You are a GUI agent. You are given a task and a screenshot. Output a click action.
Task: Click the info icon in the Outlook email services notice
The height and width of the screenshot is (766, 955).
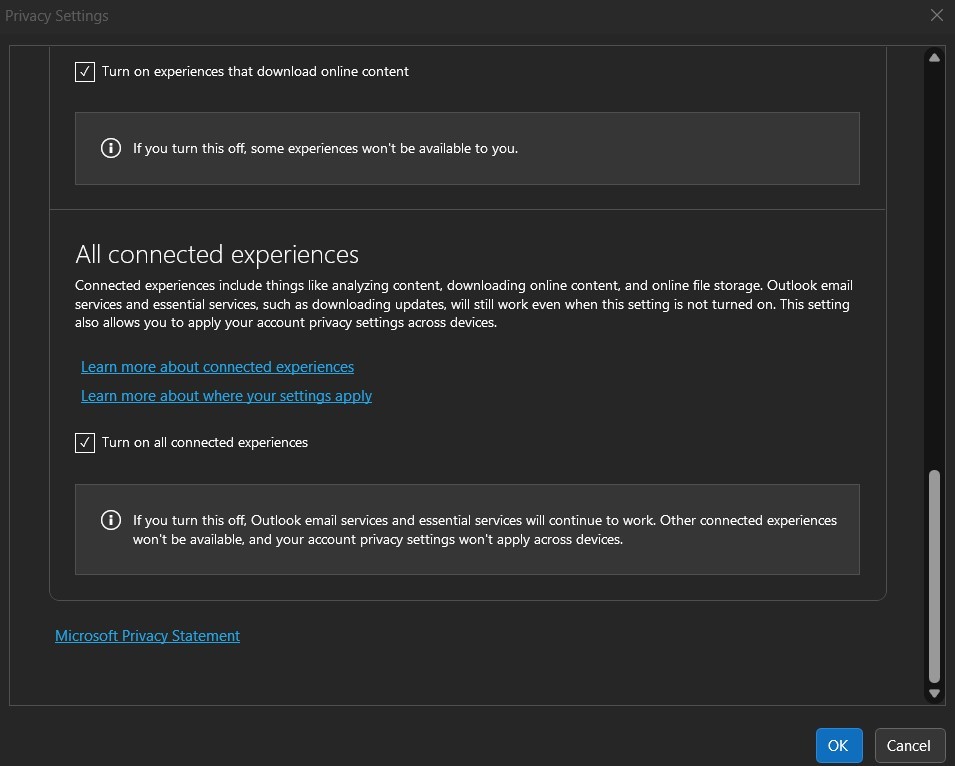[111, 520]
